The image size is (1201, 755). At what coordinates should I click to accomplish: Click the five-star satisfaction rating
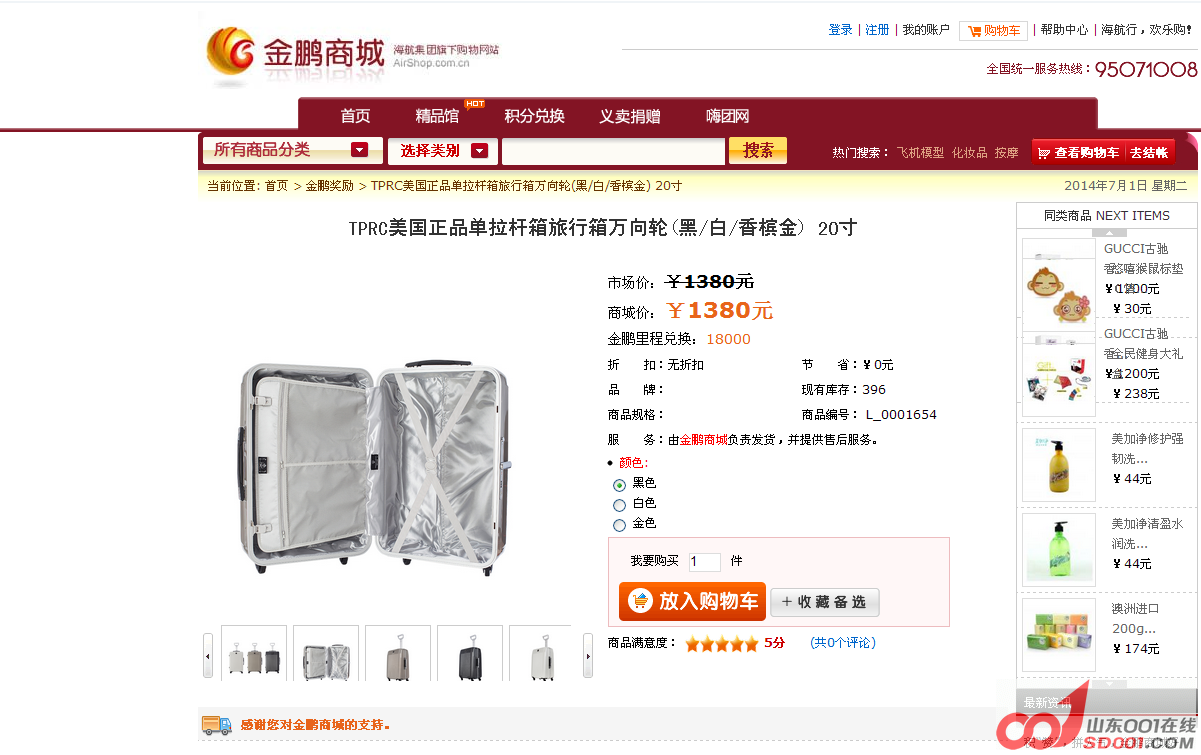click(721, 644)
